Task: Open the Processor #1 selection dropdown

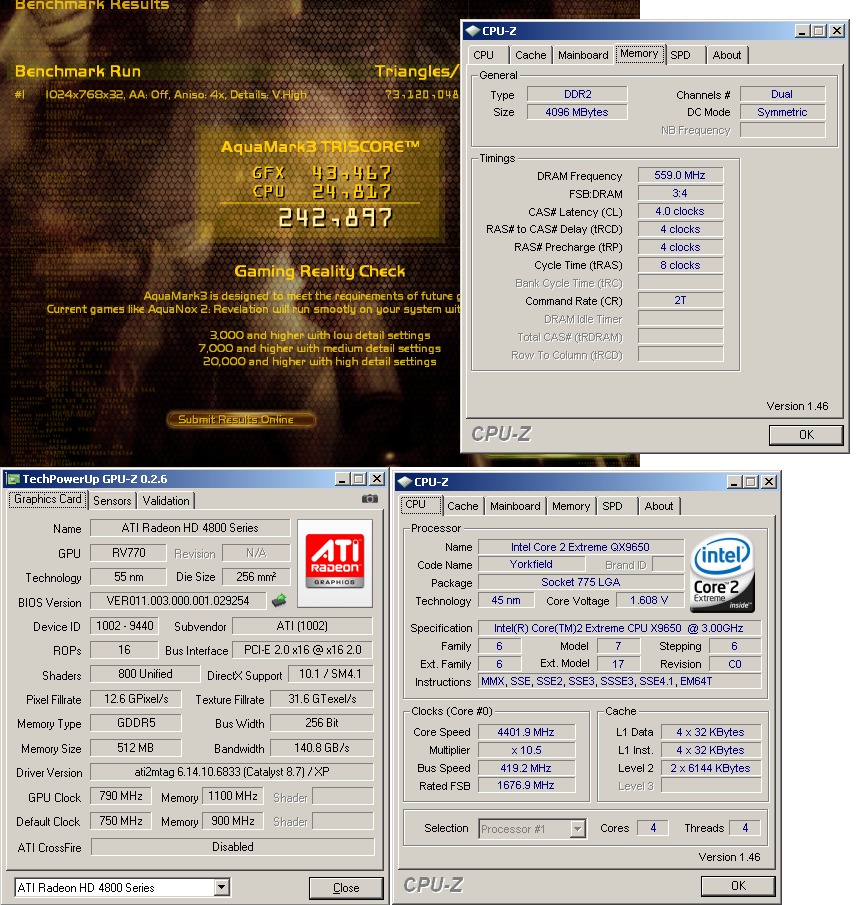Action: click(578, 829)
